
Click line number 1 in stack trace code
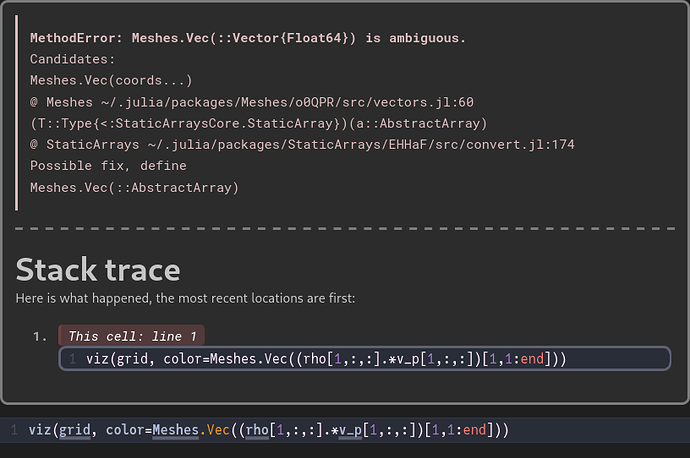[x=73, y=358]
